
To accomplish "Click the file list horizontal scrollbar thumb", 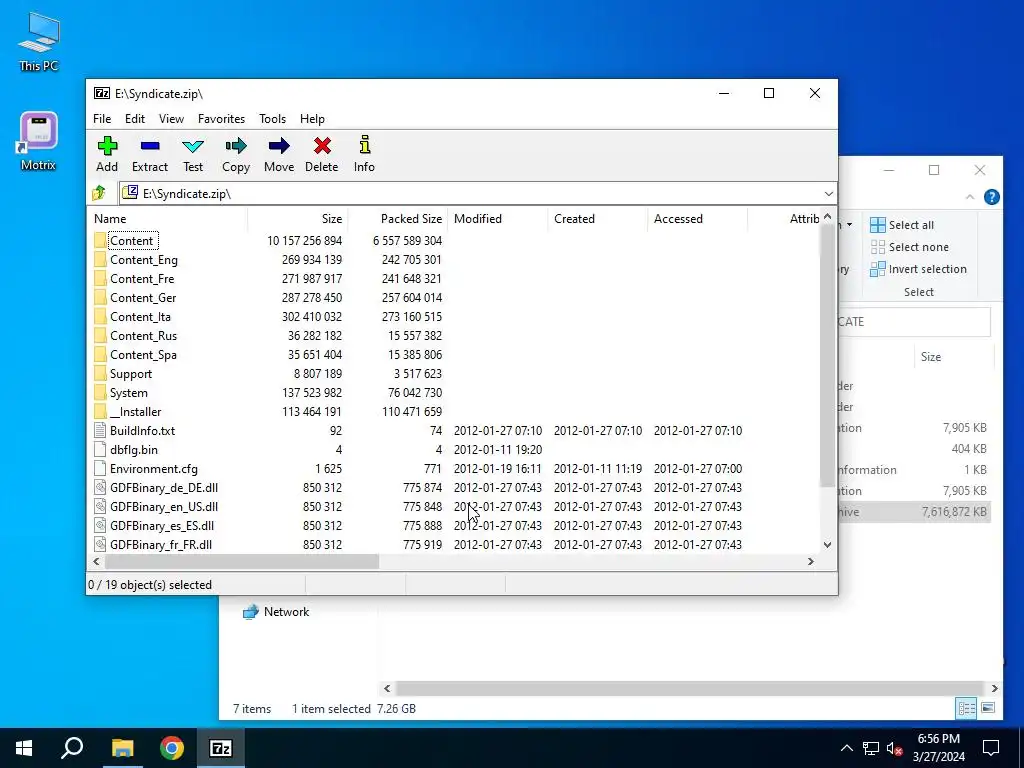I will point(241,562).
